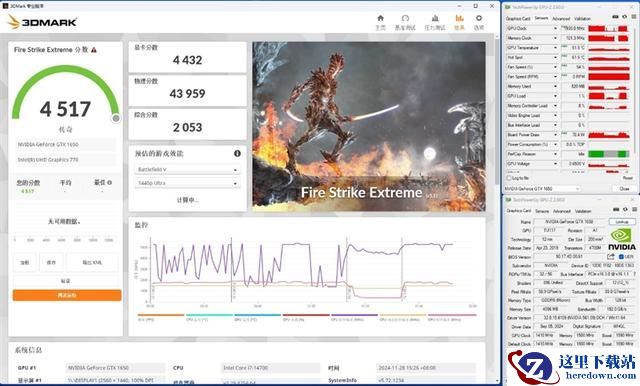Open the 1440p Ultra preset dropdown
This screenshot has height=386, width=640.
click(x=187, y=184)
